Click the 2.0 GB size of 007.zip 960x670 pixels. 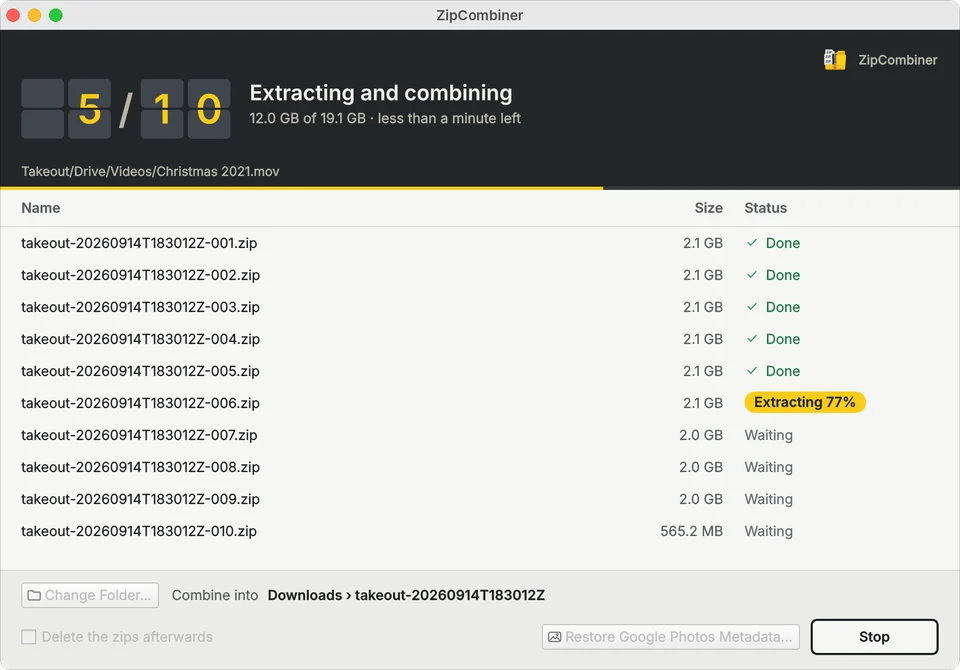point(701,435)
